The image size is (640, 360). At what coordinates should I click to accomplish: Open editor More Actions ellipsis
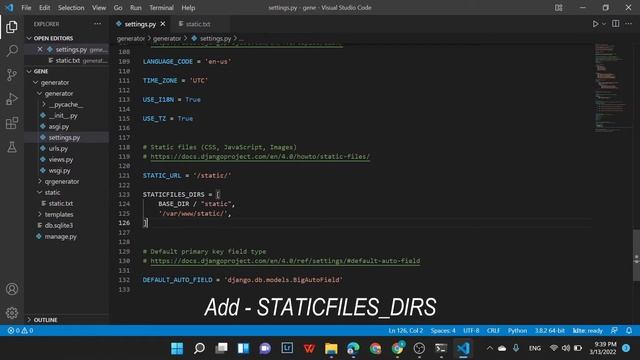pyautogui.click(x=629, y=24)
